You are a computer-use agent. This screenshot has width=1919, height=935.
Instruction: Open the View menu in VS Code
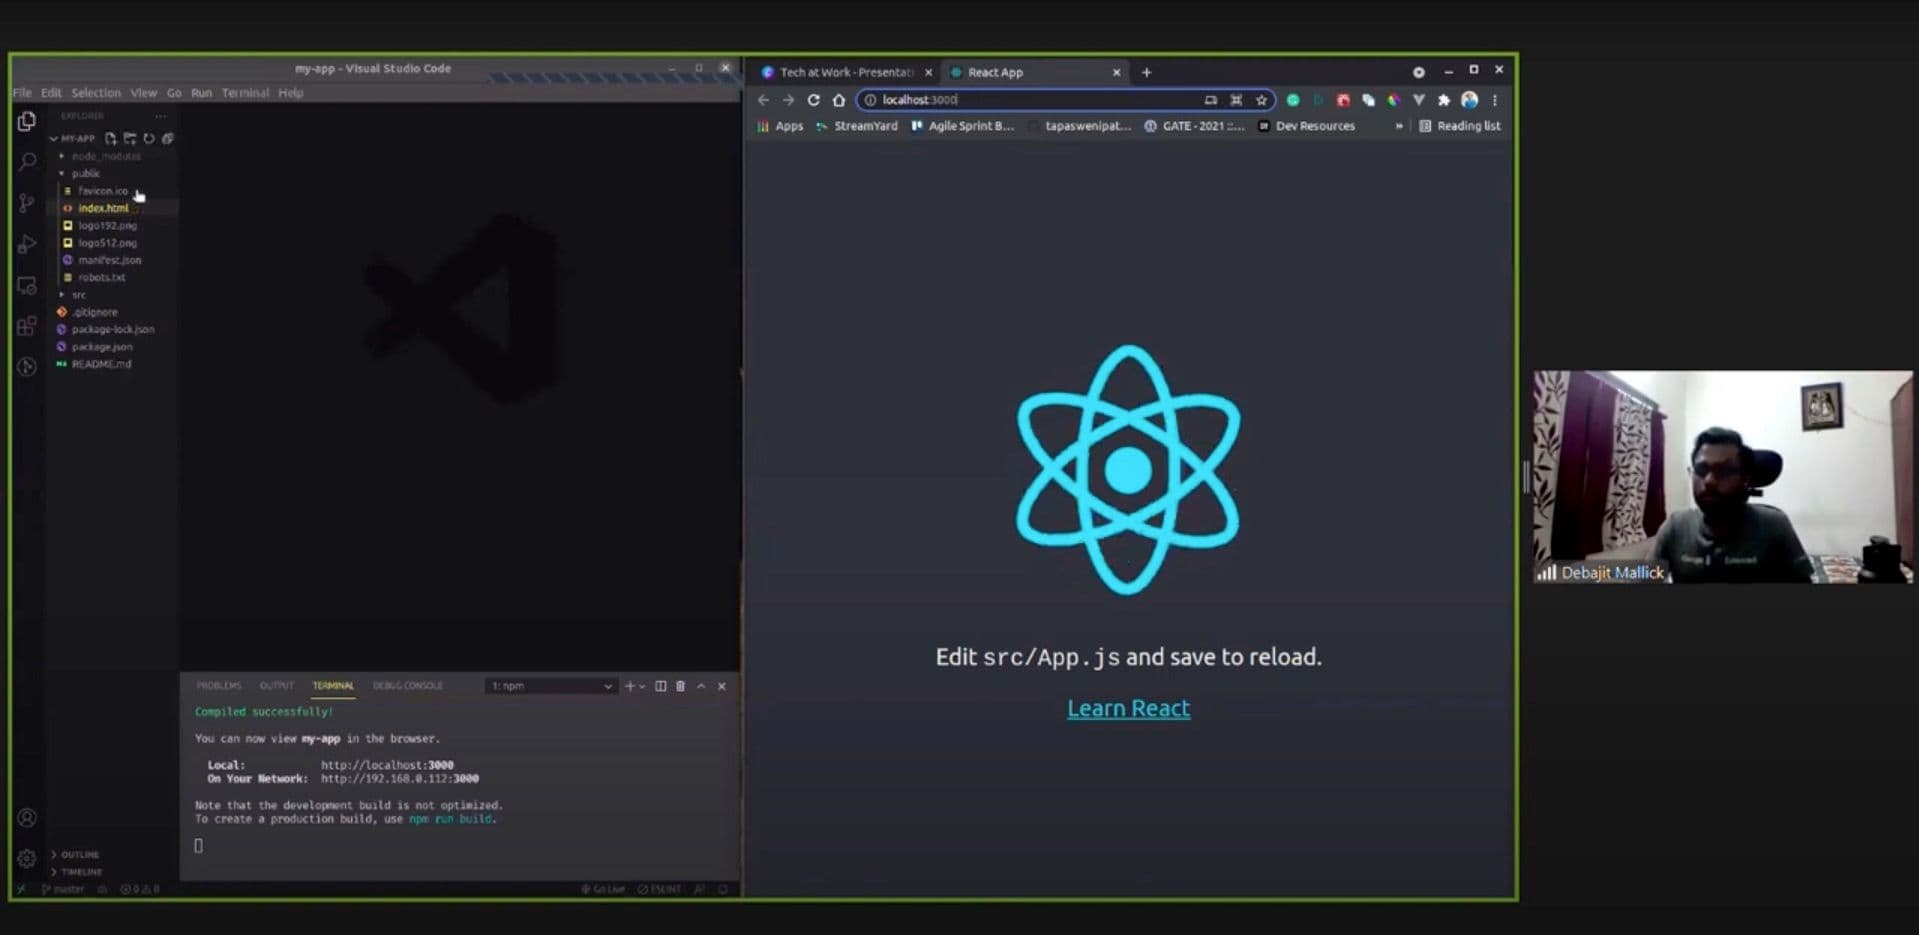[x=143, y=93]
